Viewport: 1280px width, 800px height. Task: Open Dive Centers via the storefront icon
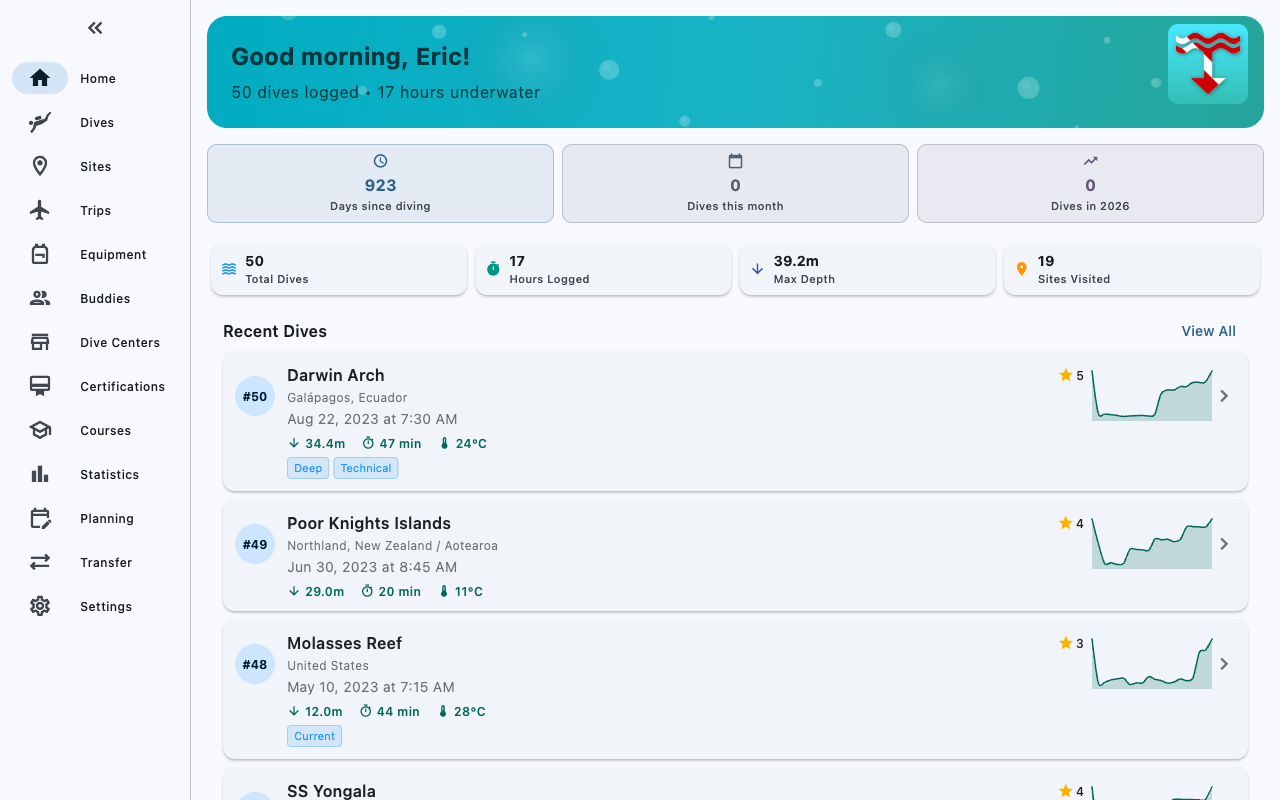40,342
